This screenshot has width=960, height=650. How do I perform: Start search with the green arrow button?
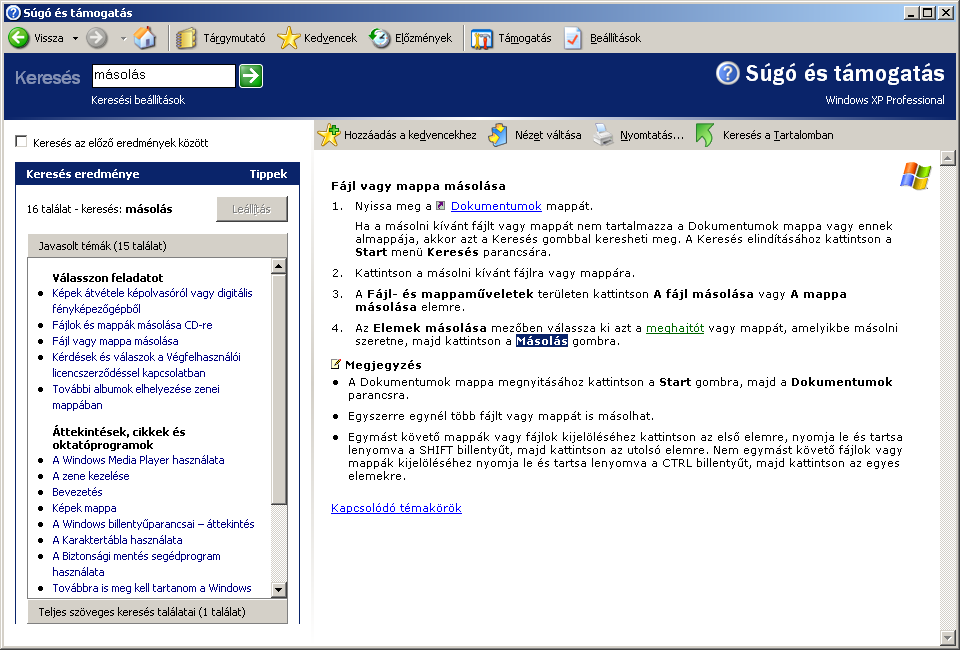pyautogui.click(x=250, y=76)
